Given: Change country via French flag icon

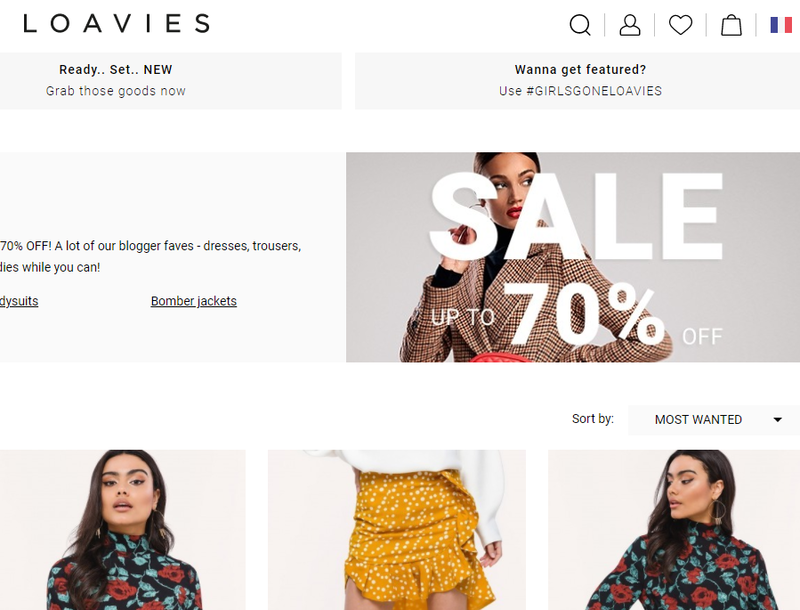Looking at the screenshot, I should click(x=781, y=24).
